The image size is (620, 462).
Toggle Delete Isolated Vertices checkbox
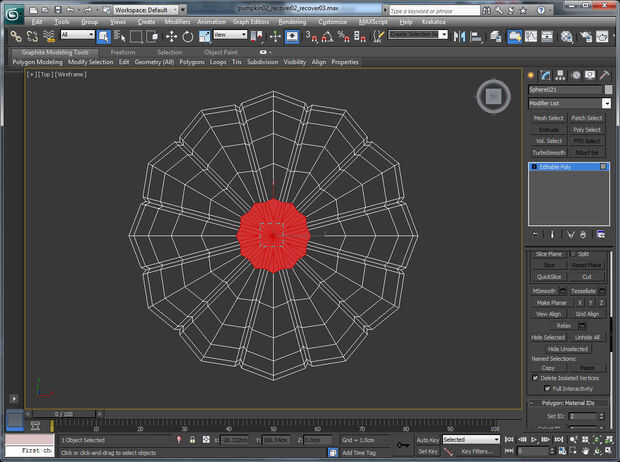535,378
